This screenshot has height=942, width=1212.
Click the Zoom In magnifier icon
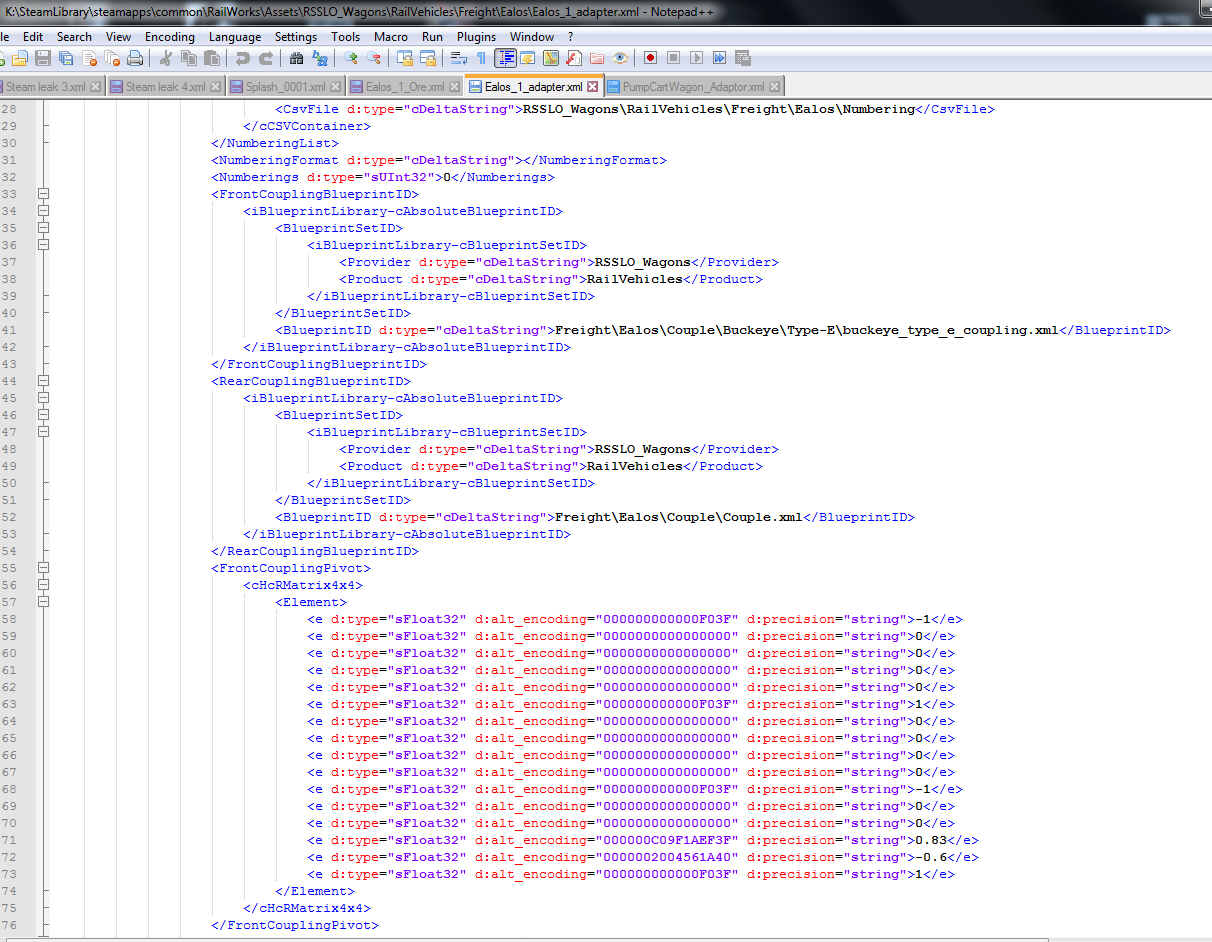(x=351, y=59)
